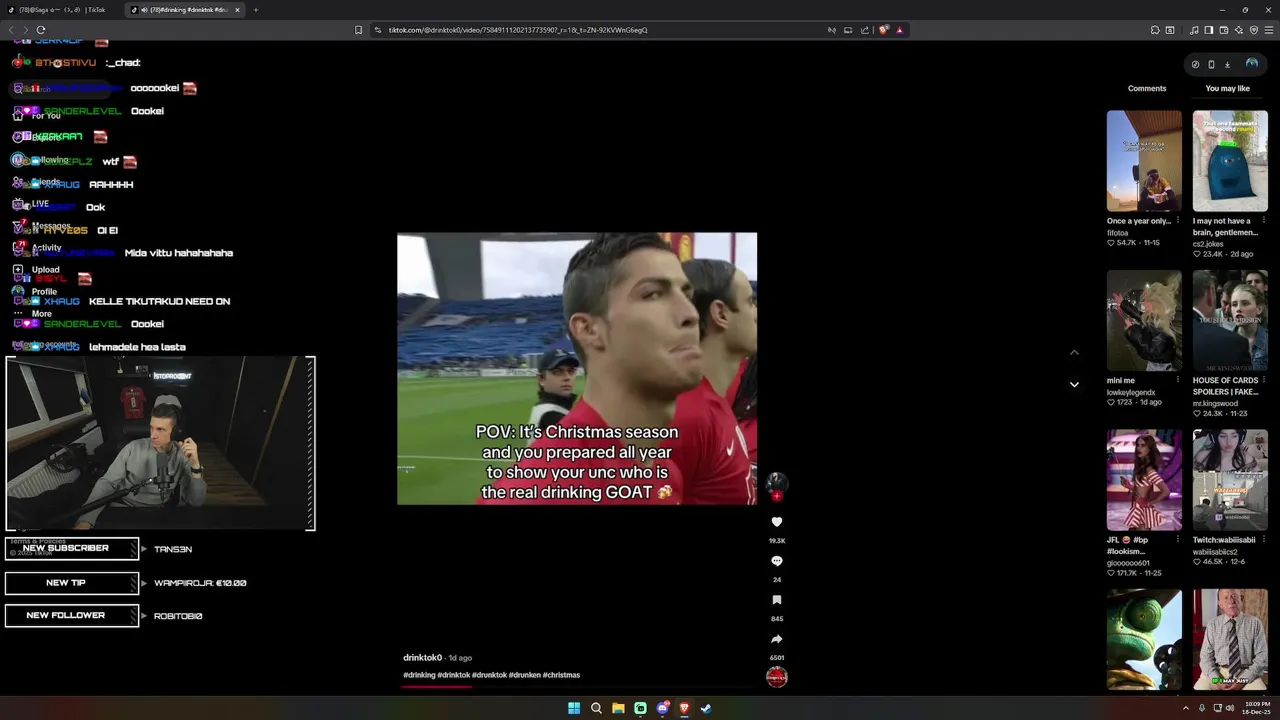
Task: Click TikTok get app phone icon
Action: (x=1211, y=64)
